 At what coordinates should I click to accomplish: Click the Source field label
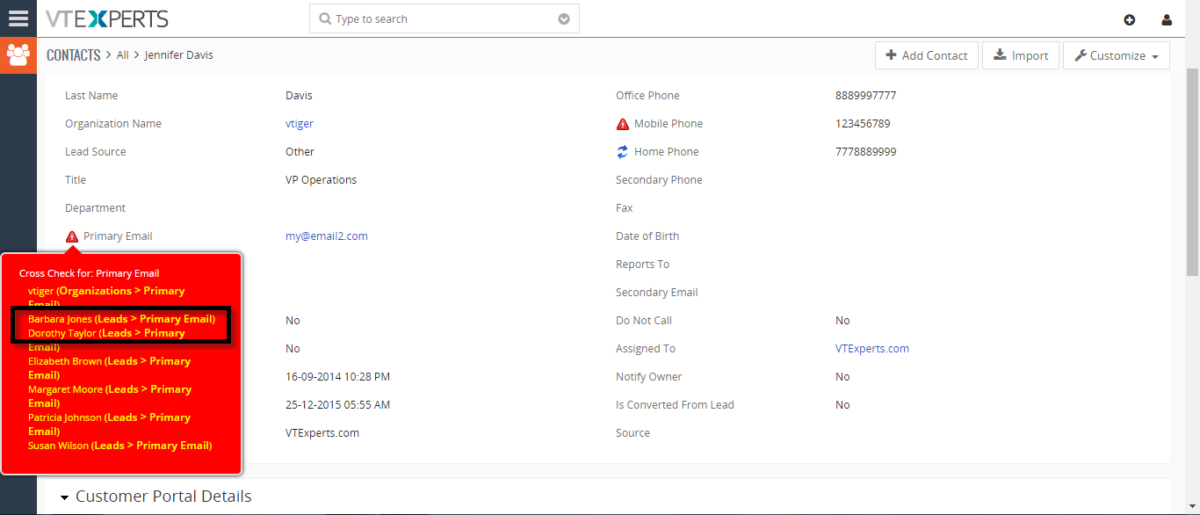pos(633,433)
